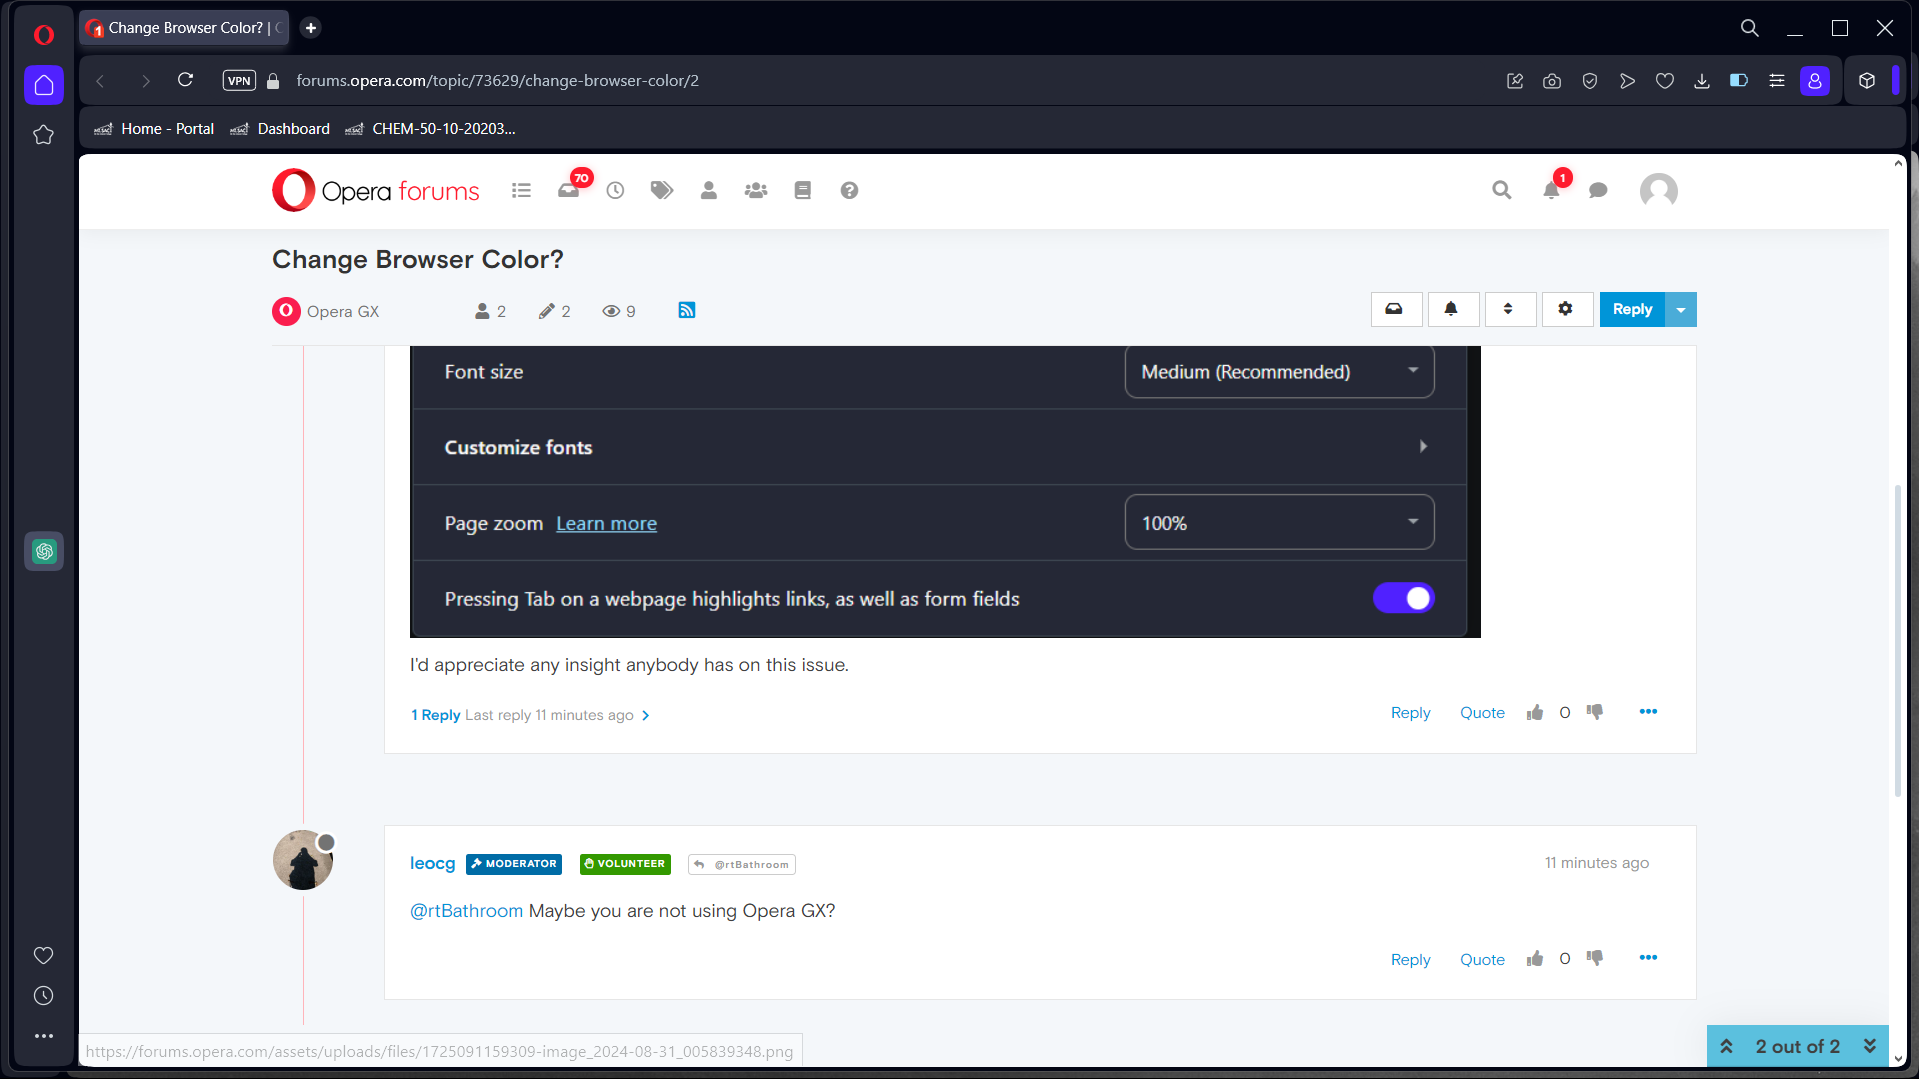Reply to leocg's post
The width and height of the screenshot is (1919, 1079).
point(1410,960)
